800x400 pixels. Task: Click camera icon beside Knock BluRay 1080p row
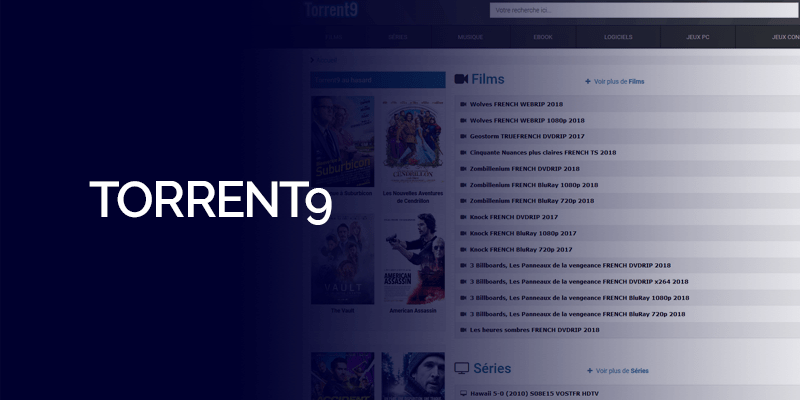pyautogui.click(x=463, y=234)
